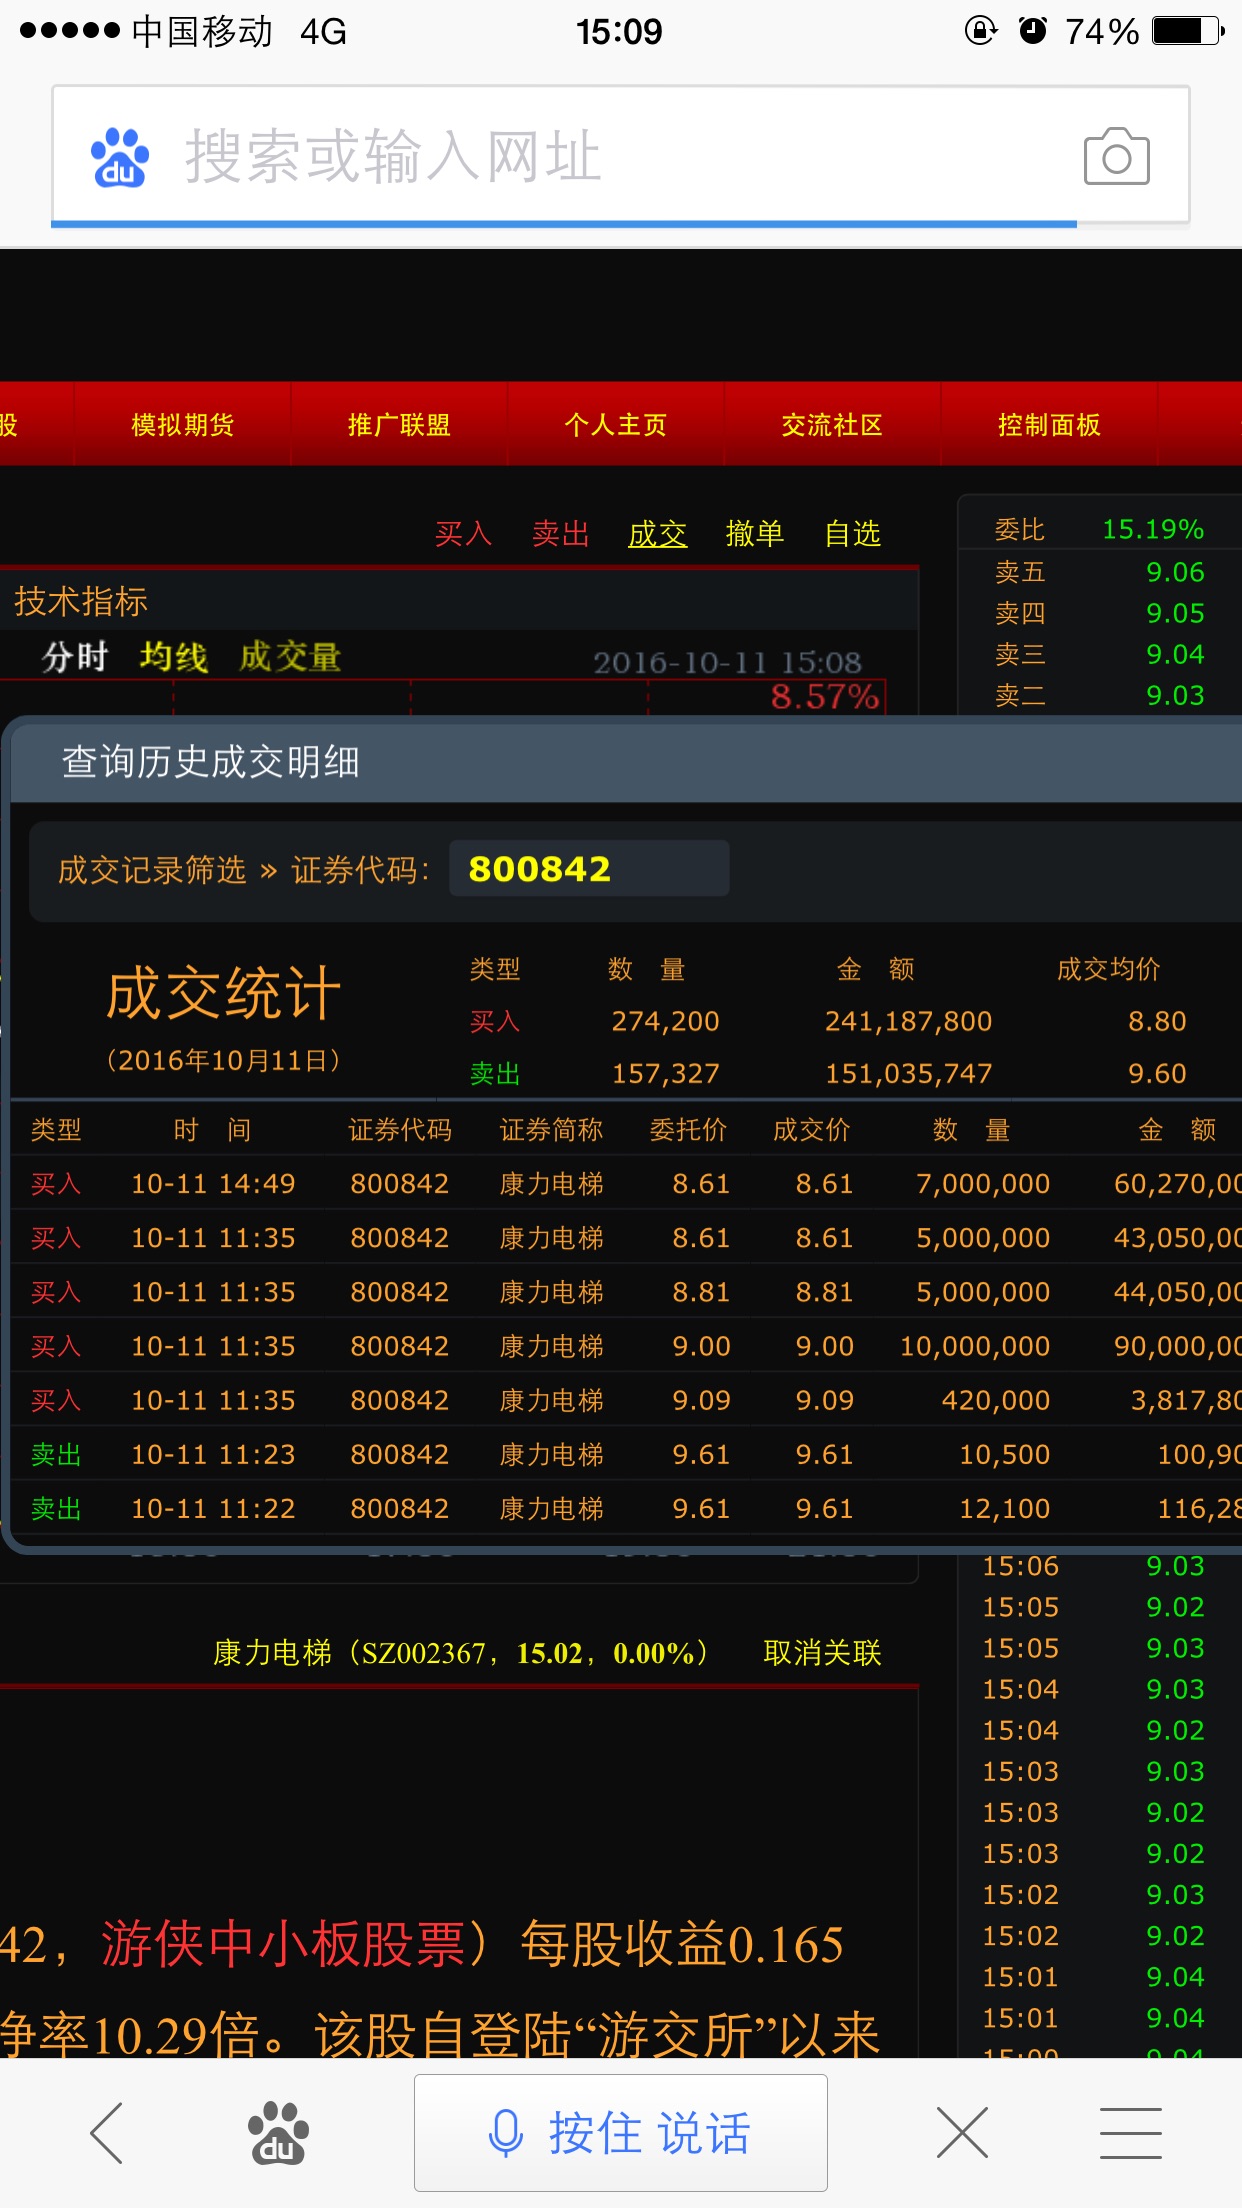This screenshot has width=1242, height=2208.
Task: Open the hamburger menu in bottom toolbar
Action: (1130, 2132)
